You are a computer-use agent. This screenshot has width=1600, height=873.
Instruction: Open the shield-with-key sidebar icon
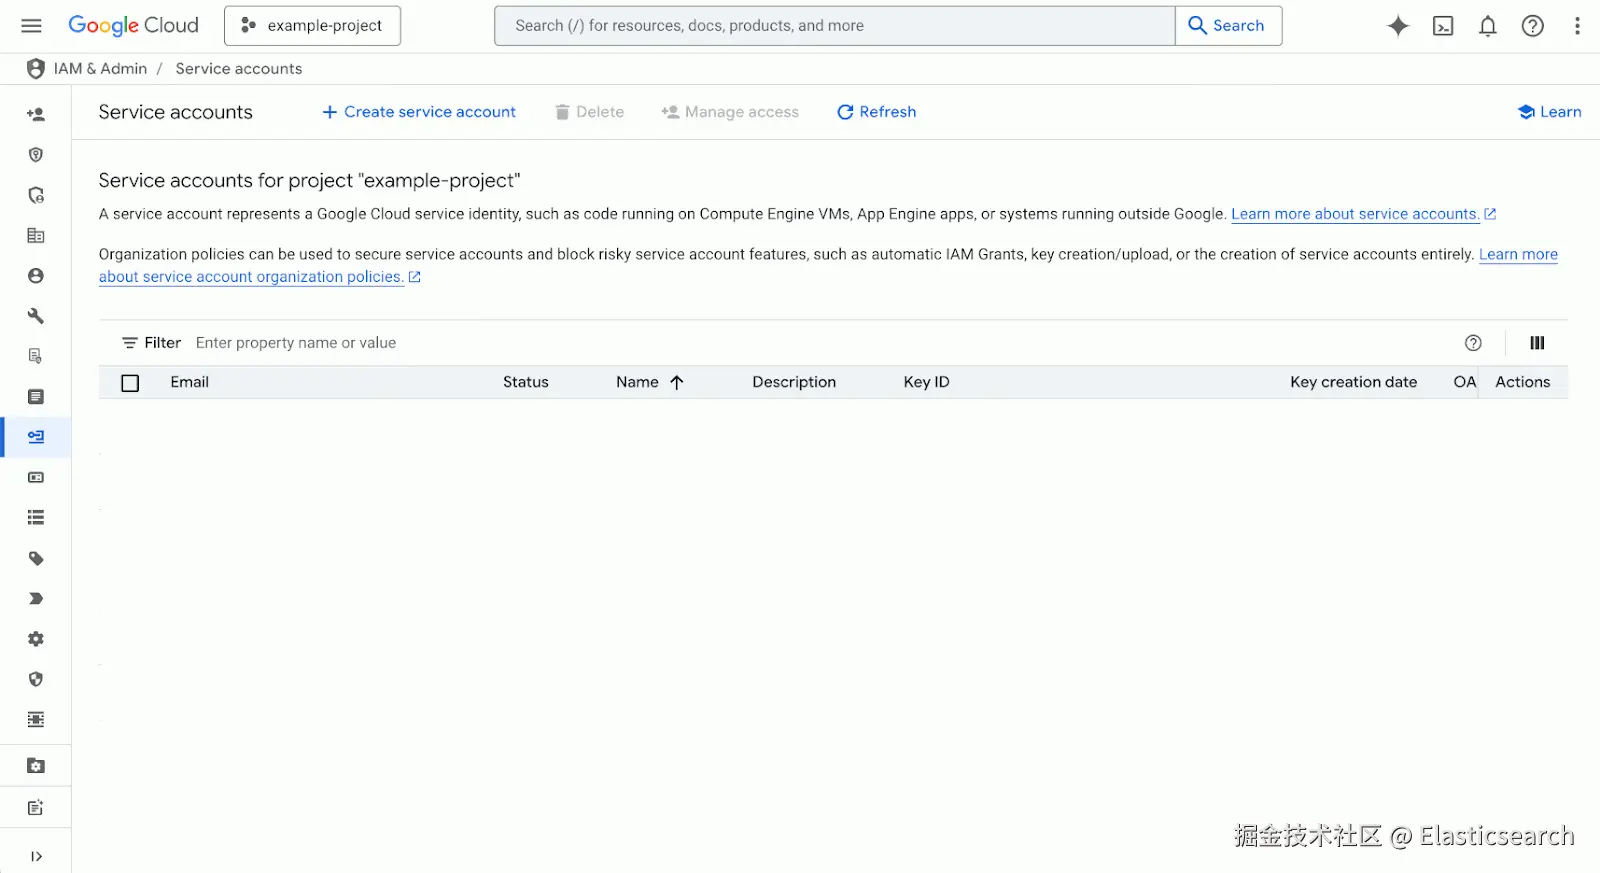click(36, 155)
